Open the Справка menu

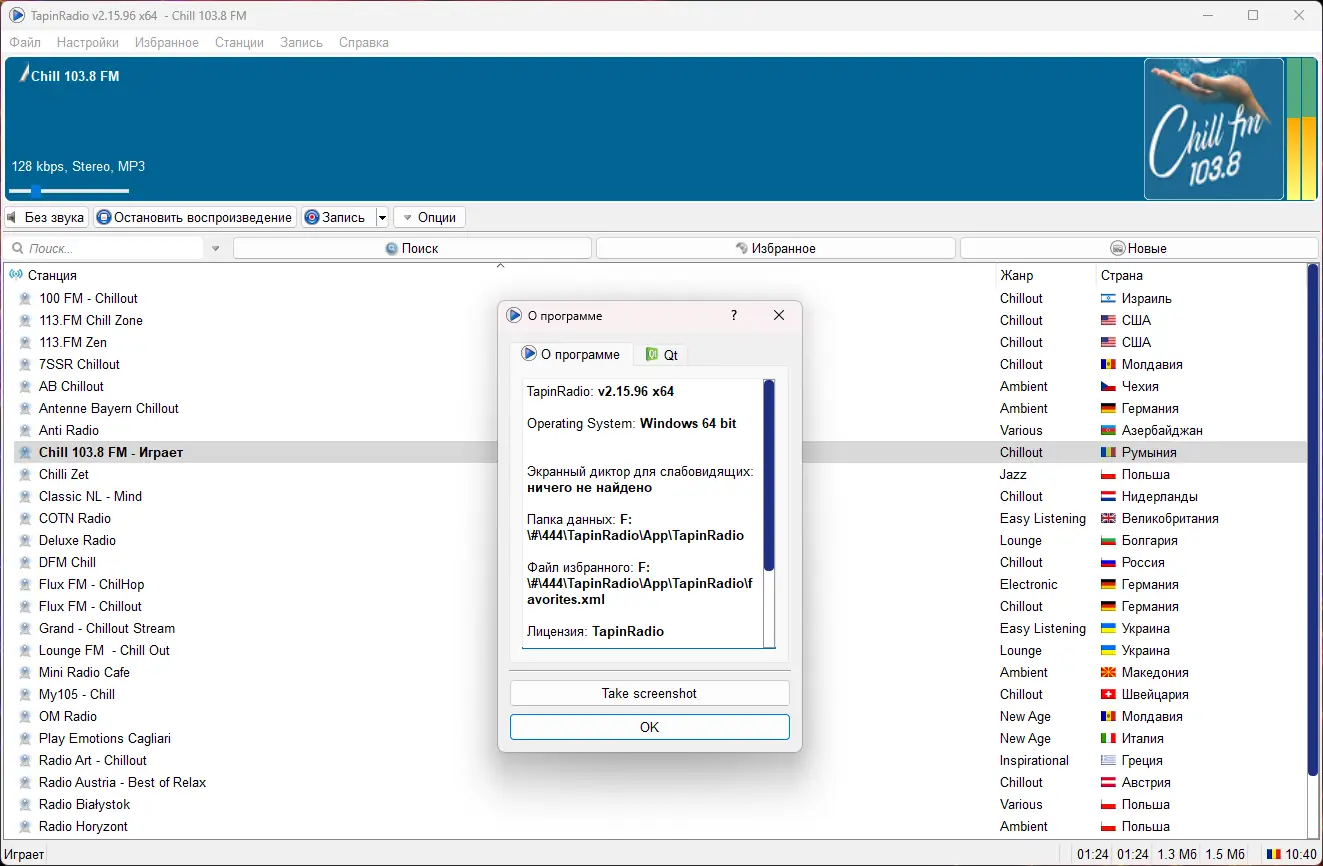click(x=364, y=42)
